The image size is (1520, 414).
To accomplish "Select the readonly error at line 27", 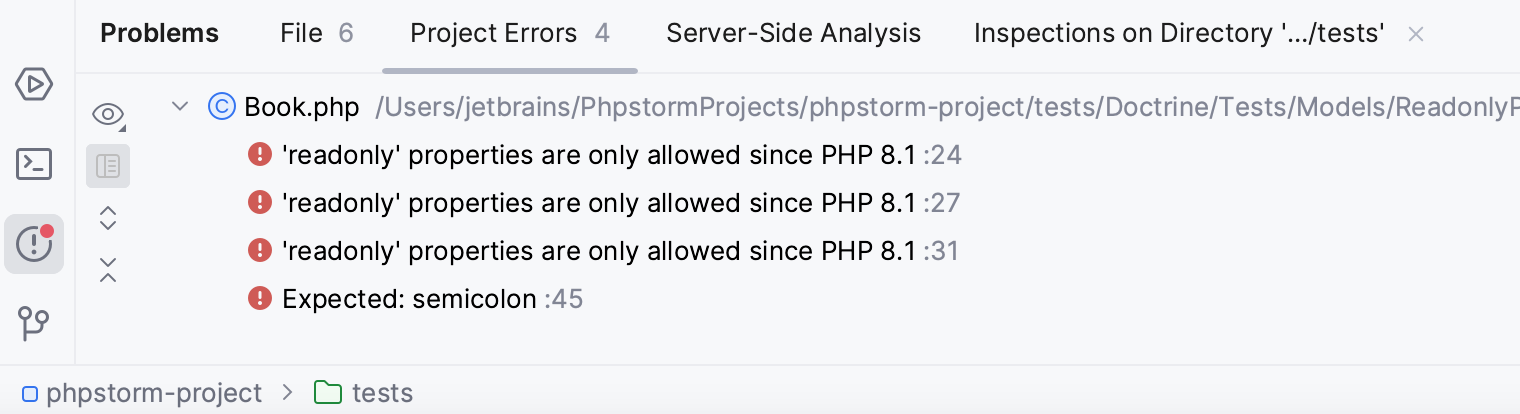I will [x=598, y=203].
